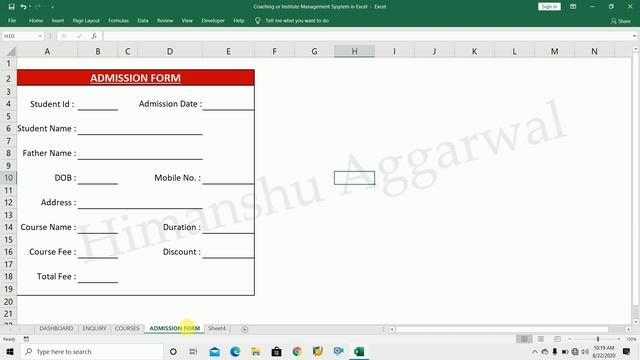Open the Developer ribbon tab
Viewport: 640px width, 360px height.
[x=213, y=20]
